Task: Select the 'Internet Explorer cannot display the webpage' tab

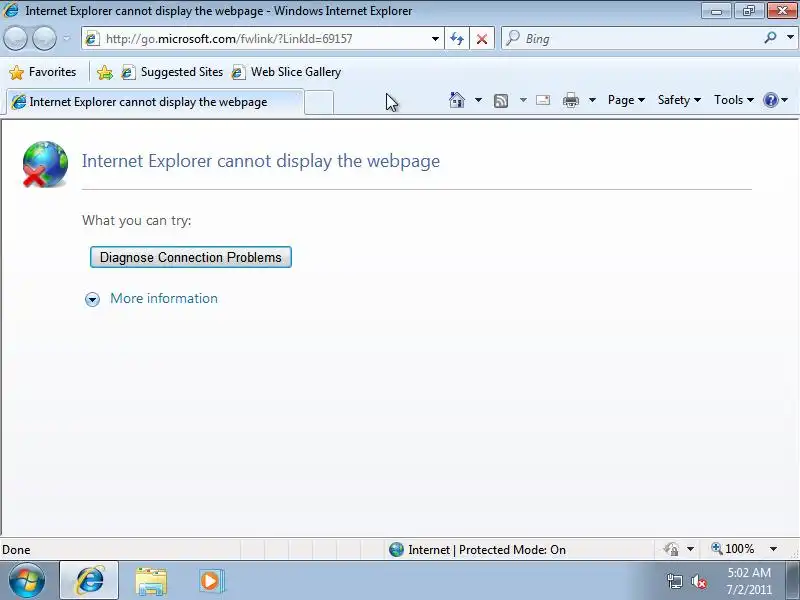Action: (155, 102)
